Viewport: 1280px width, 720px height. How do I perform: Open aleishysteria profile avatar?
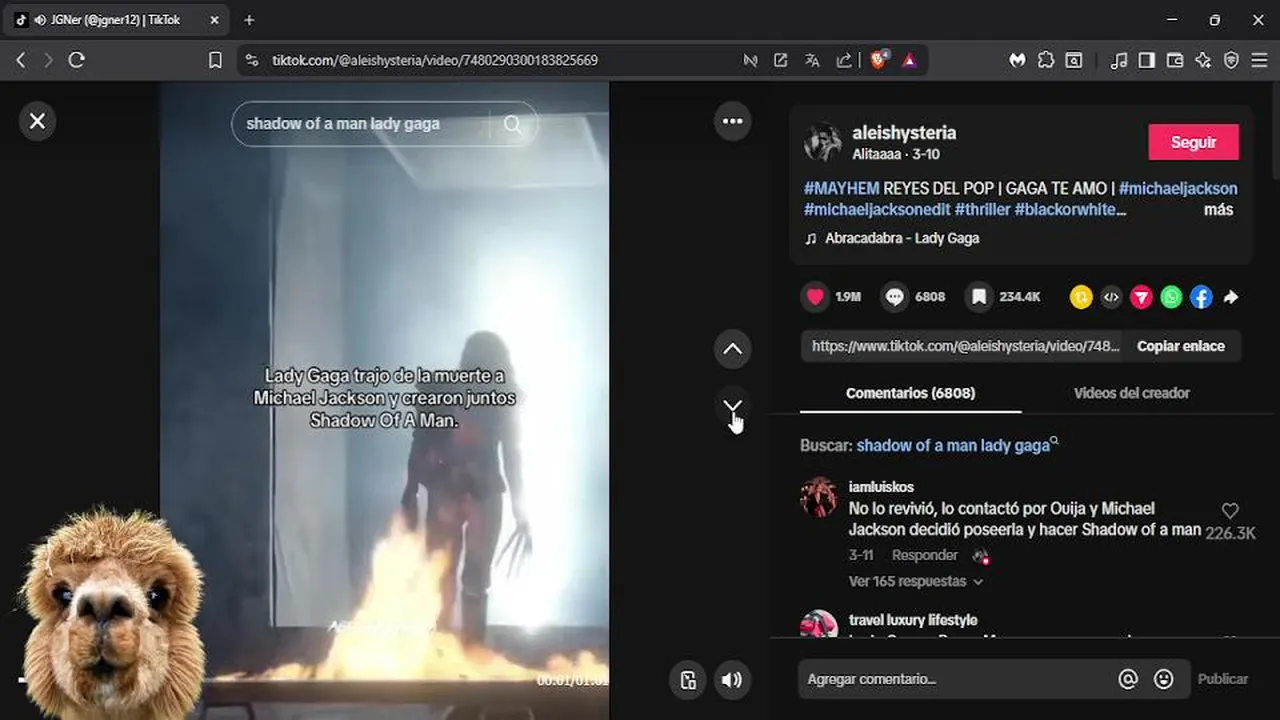point(822,142)
